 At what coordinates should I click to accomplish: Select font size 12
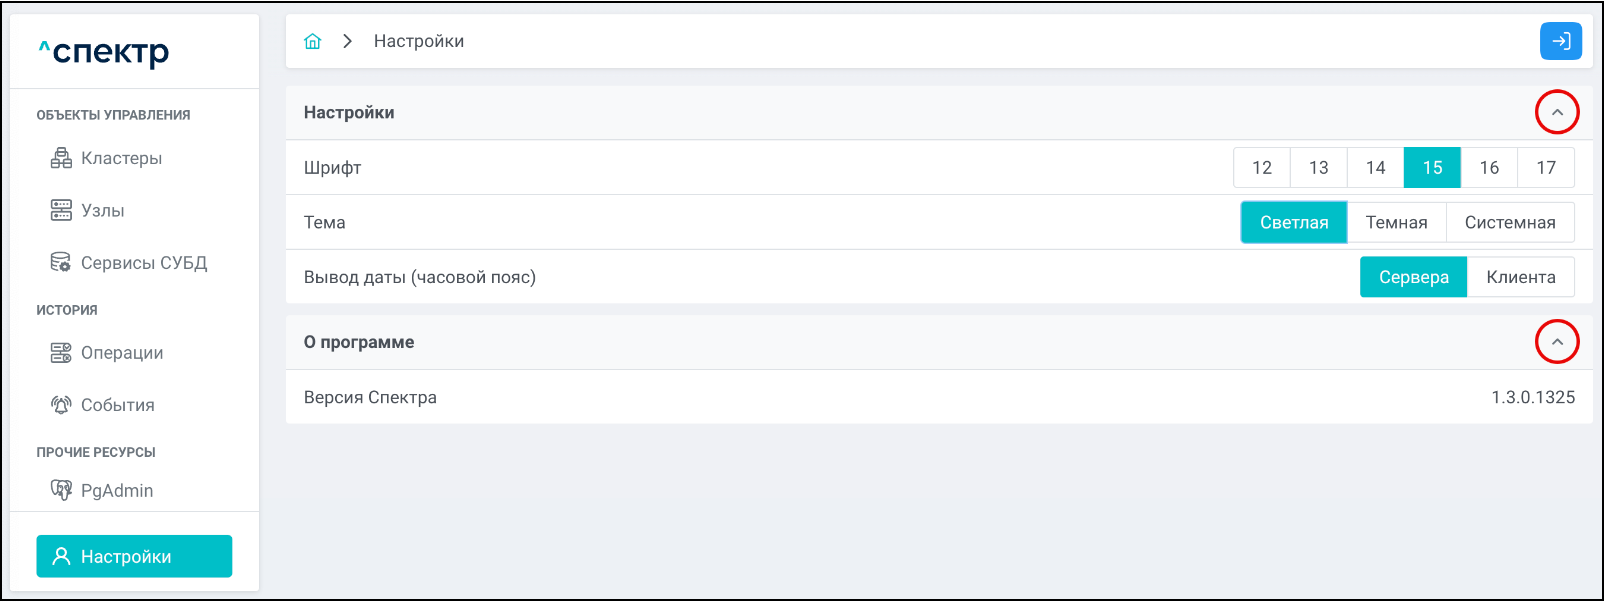click(x=1262, y=167)
